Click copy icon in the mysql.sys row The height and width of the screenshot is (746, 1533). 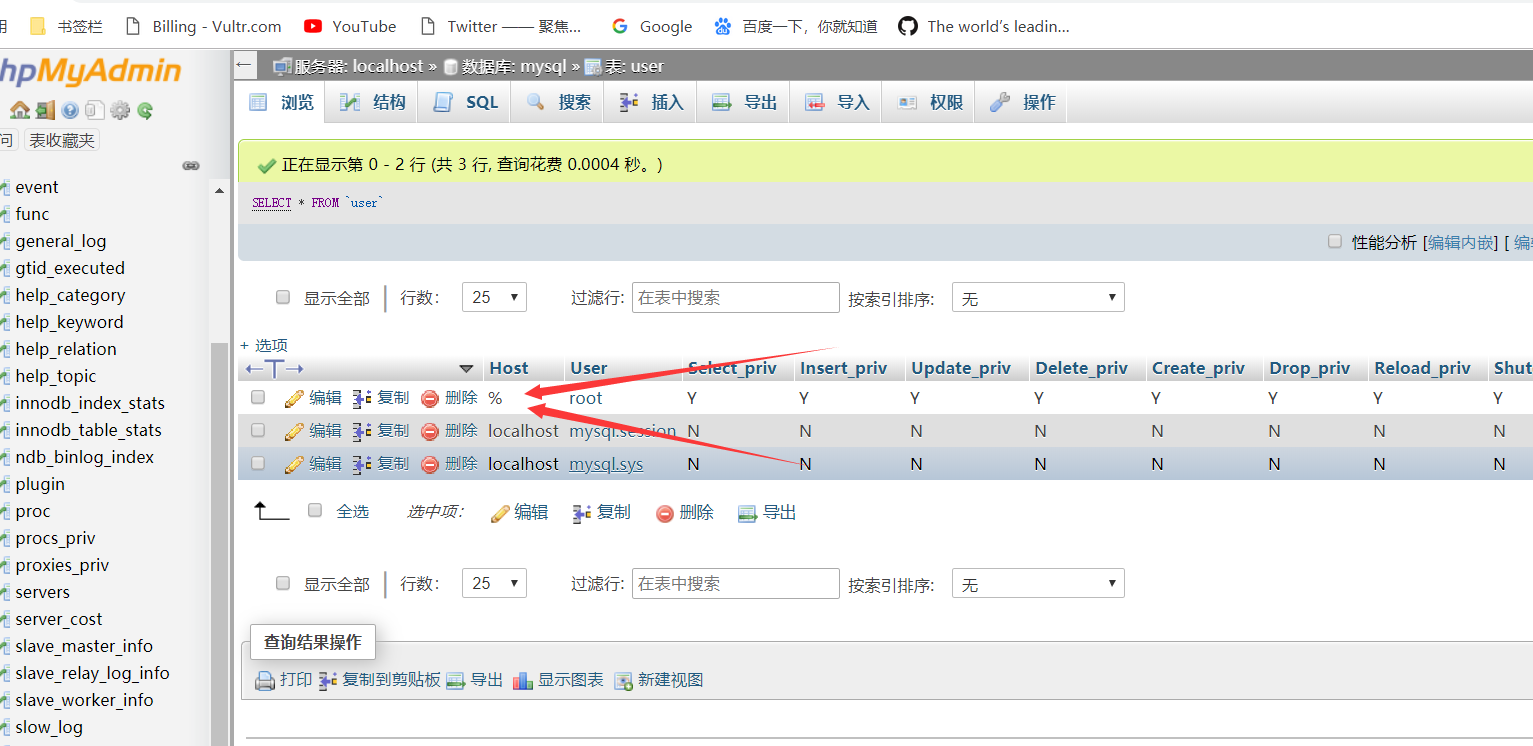(362, 464)
